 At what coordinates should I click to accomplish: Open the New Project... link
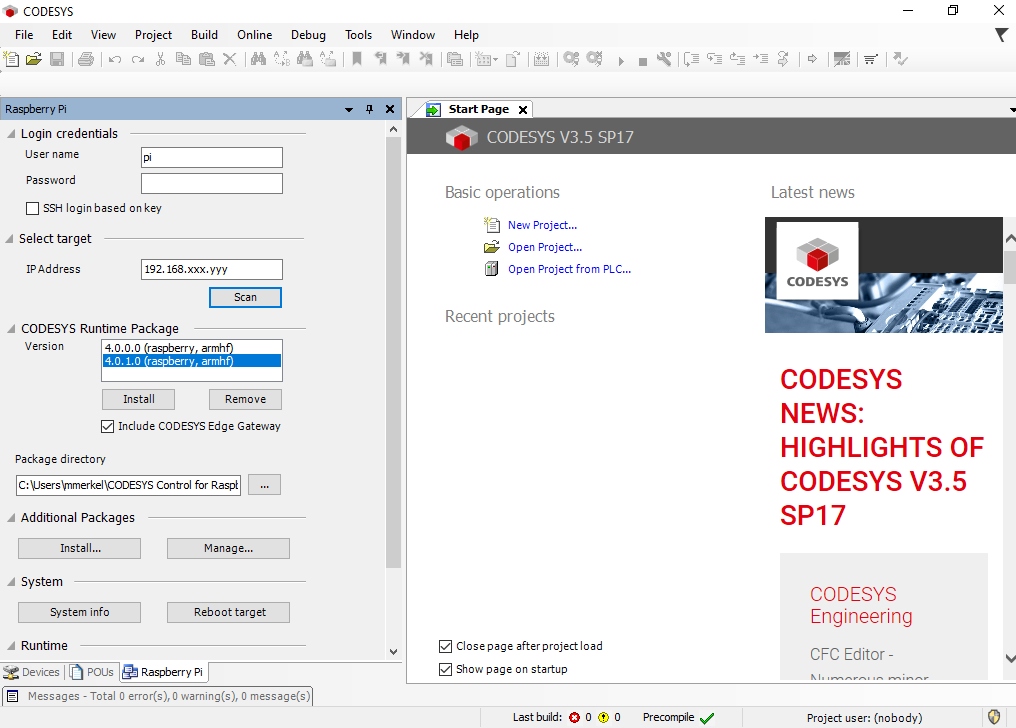(x=542, y=225)
